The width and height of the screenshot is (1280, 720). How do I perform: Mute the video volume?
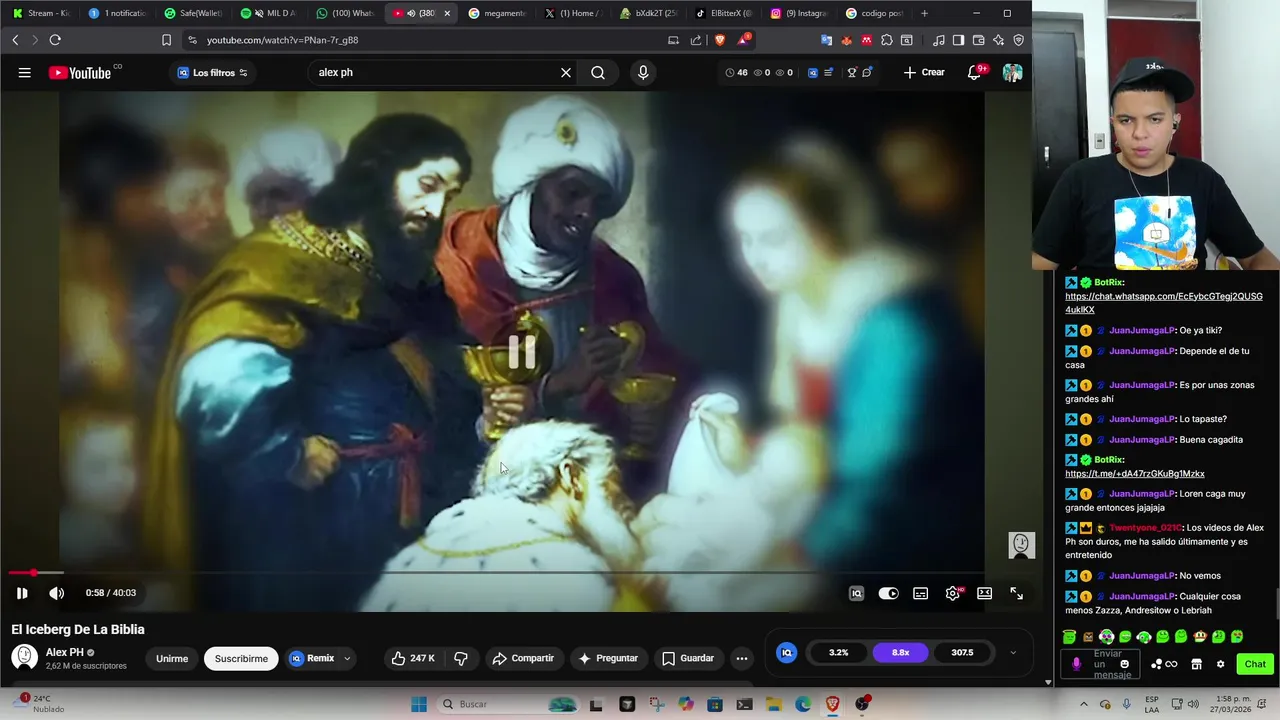click(57, 593)
